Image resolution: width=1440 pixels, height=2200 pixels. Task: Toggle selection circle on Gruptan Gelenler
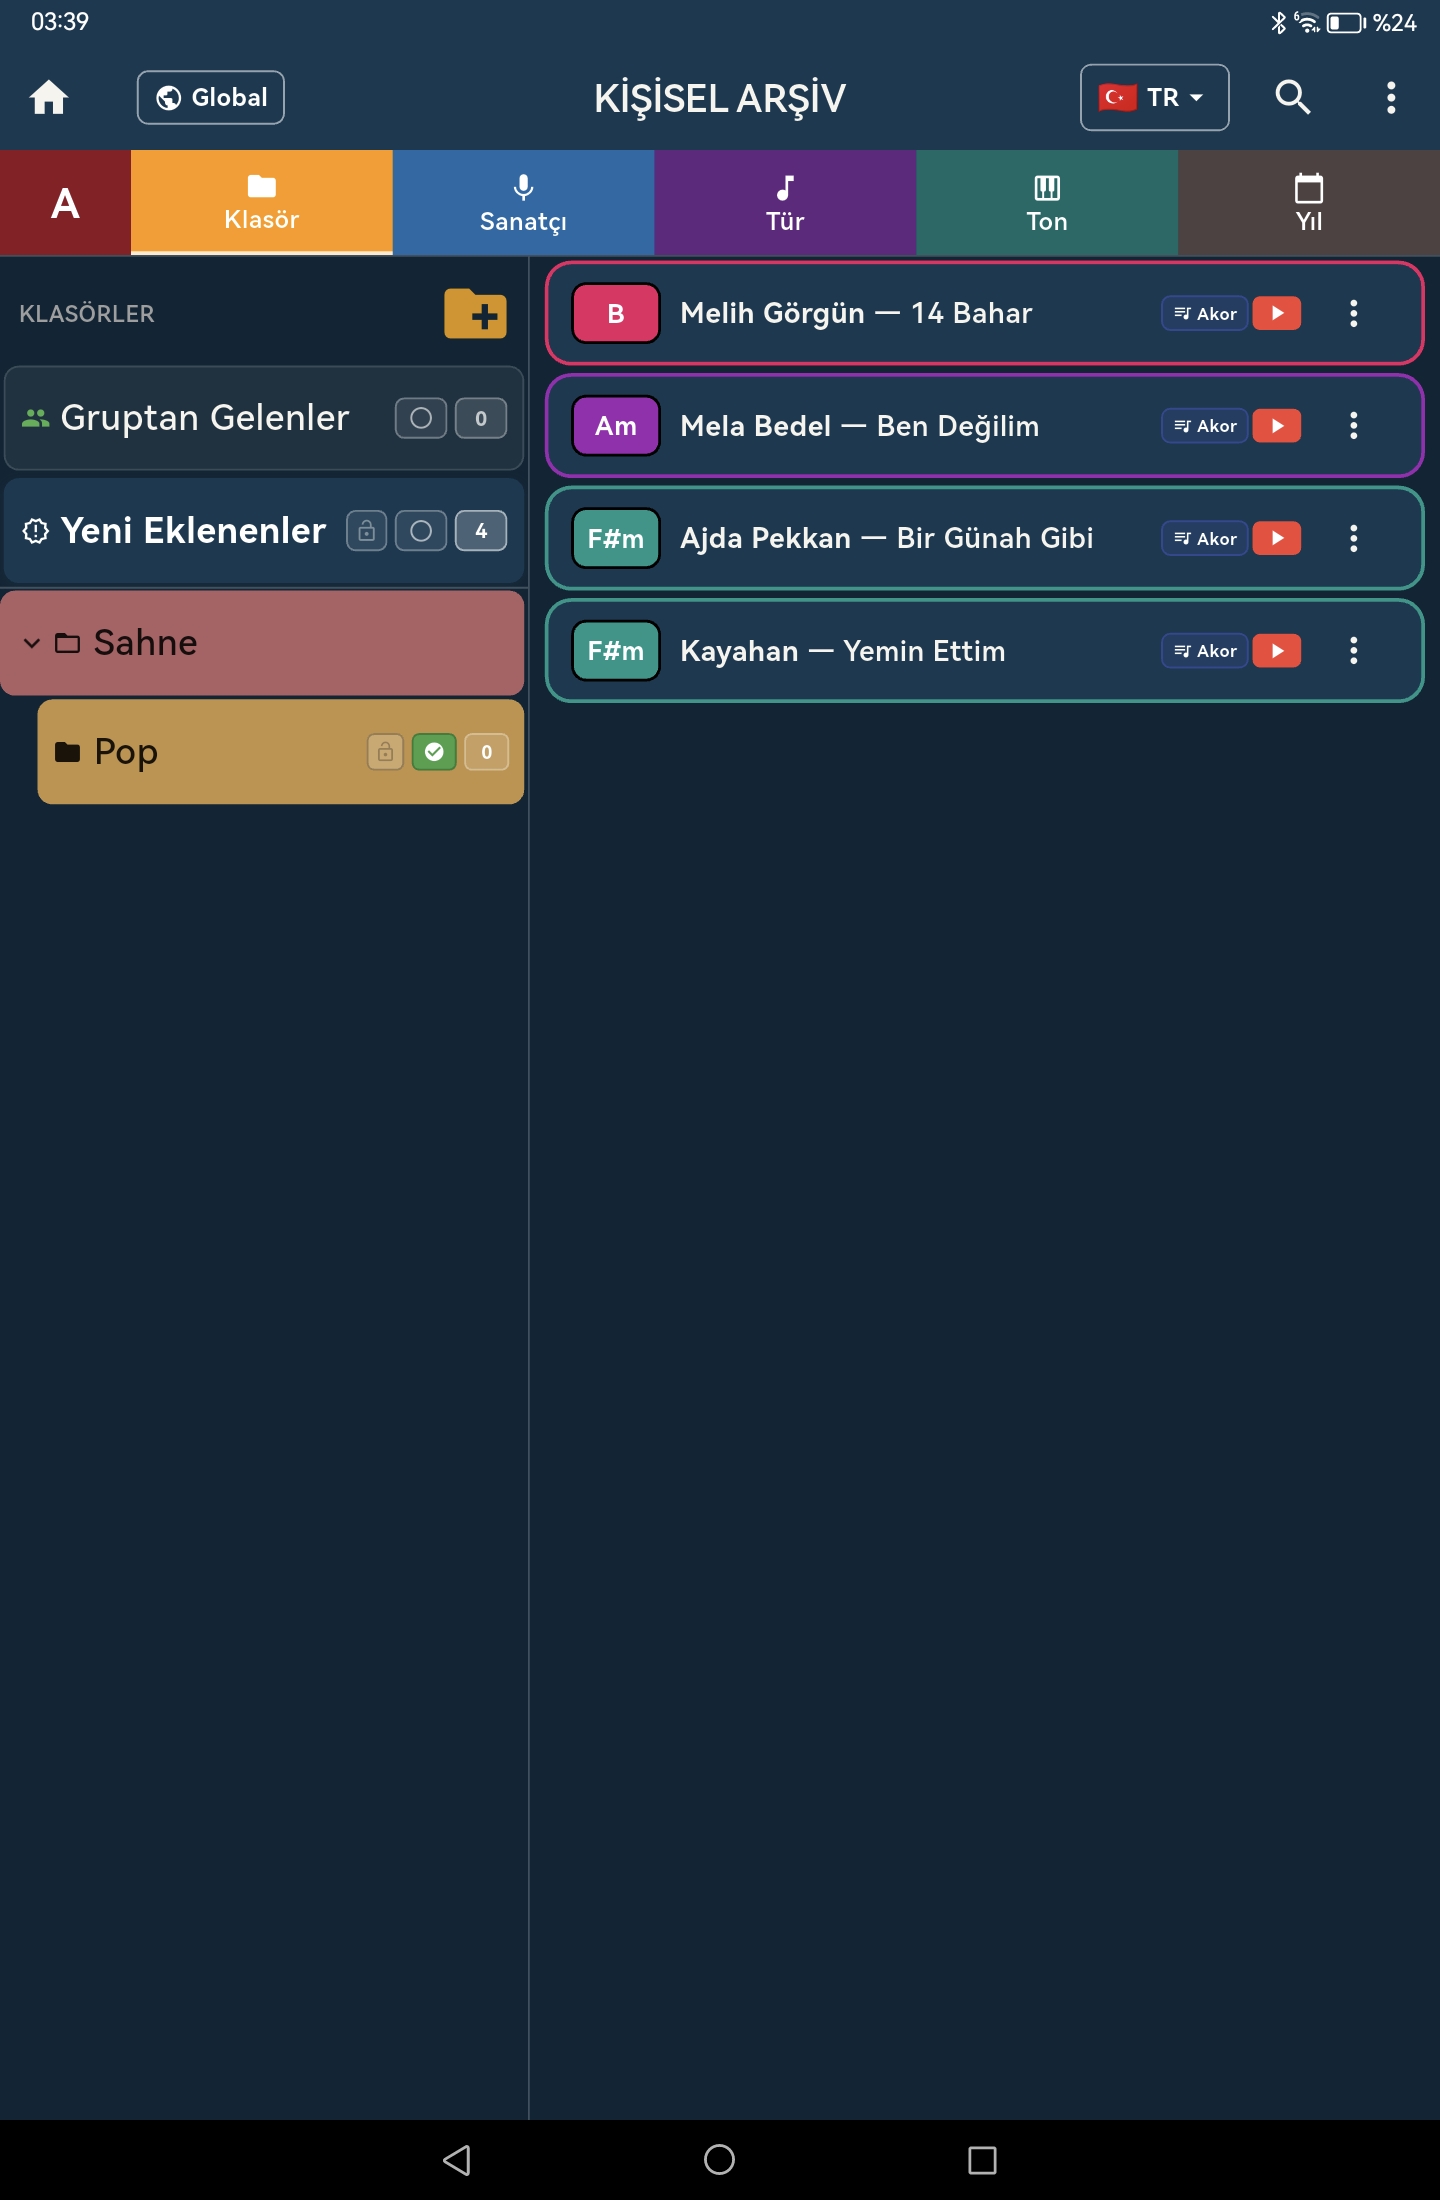point(421,418)
